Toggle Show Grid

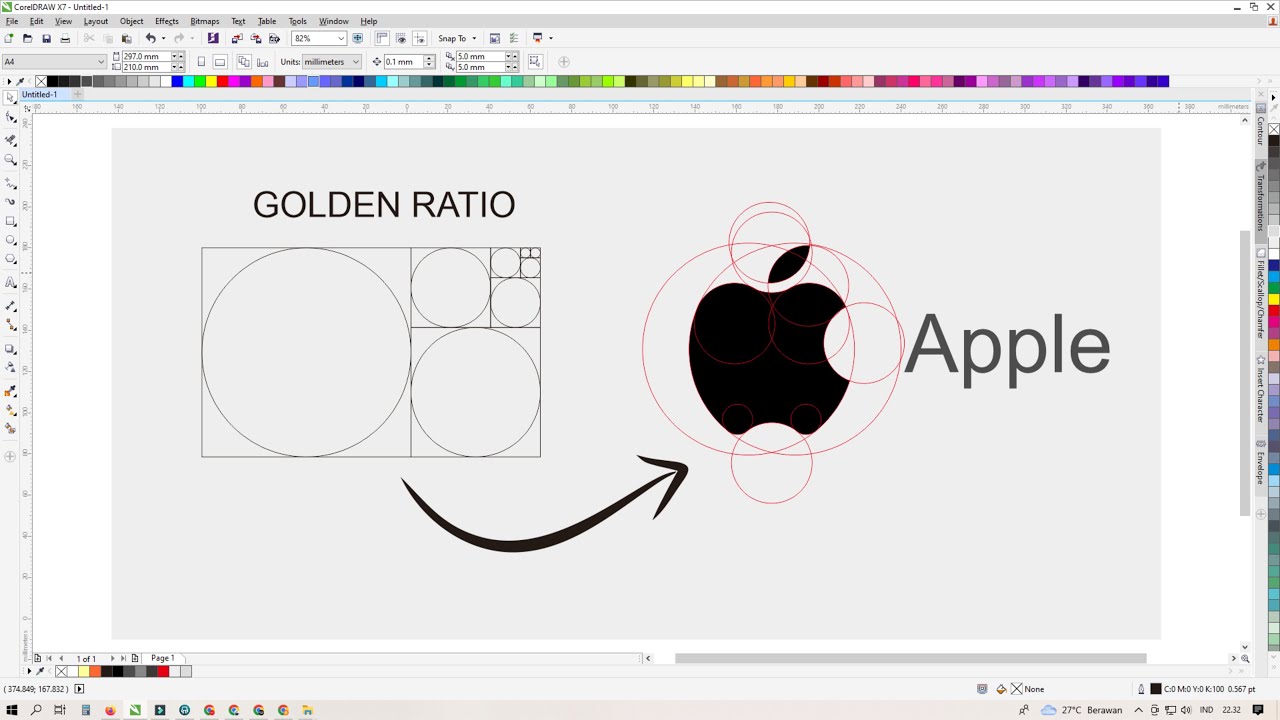click(401, 38)
